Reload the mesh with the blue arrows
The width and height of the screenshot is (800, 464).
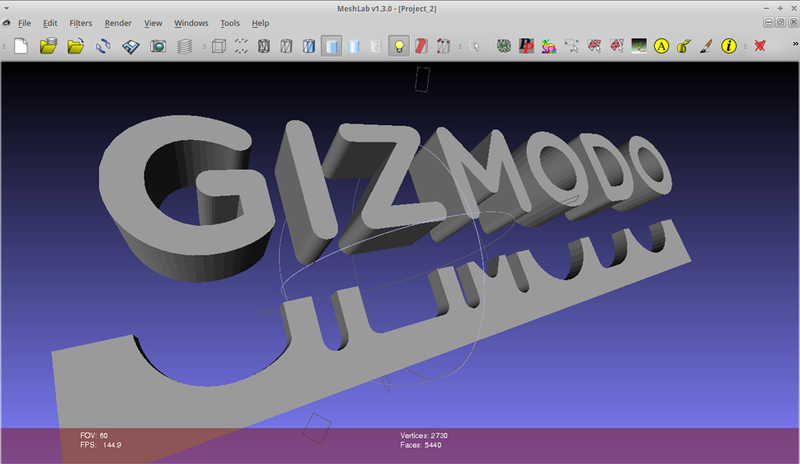[x=103, y=46]
